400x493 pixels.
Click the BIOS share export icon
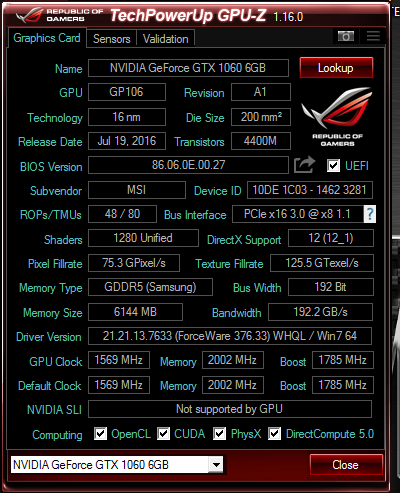tap(304, 165)
